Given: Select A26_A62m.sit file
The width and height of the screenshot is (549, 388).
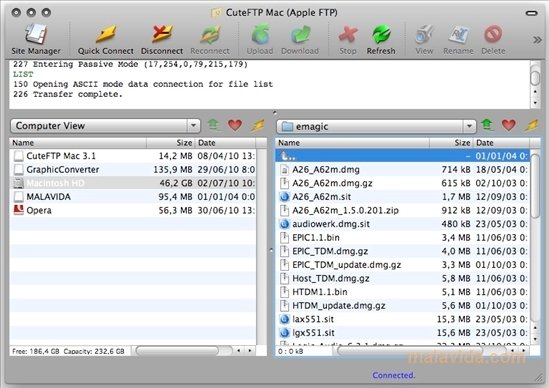Looking at the screenshot, I should [x=403, y=197].
